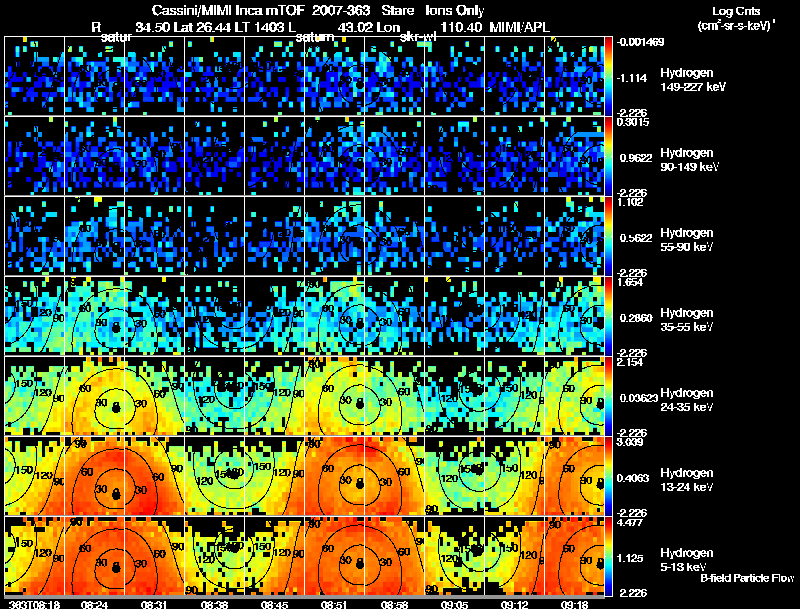Select the 5-13 keV image panel at 09:05

(454, 556)
